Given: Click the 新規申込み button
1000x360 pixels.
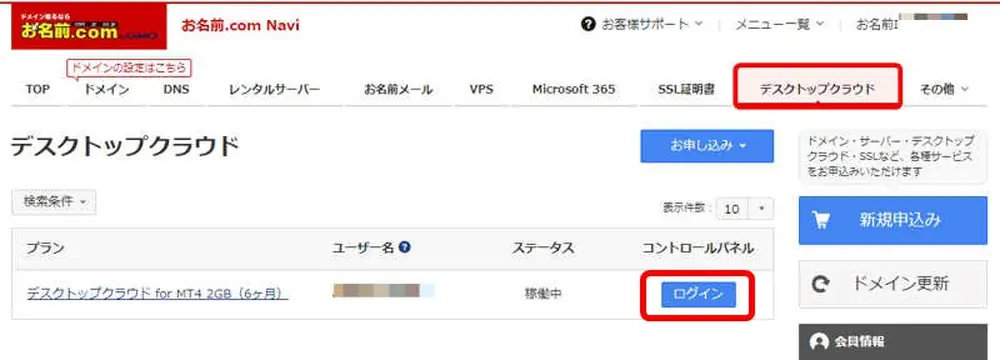Looking at the screenshot, I should coord(893,220).
